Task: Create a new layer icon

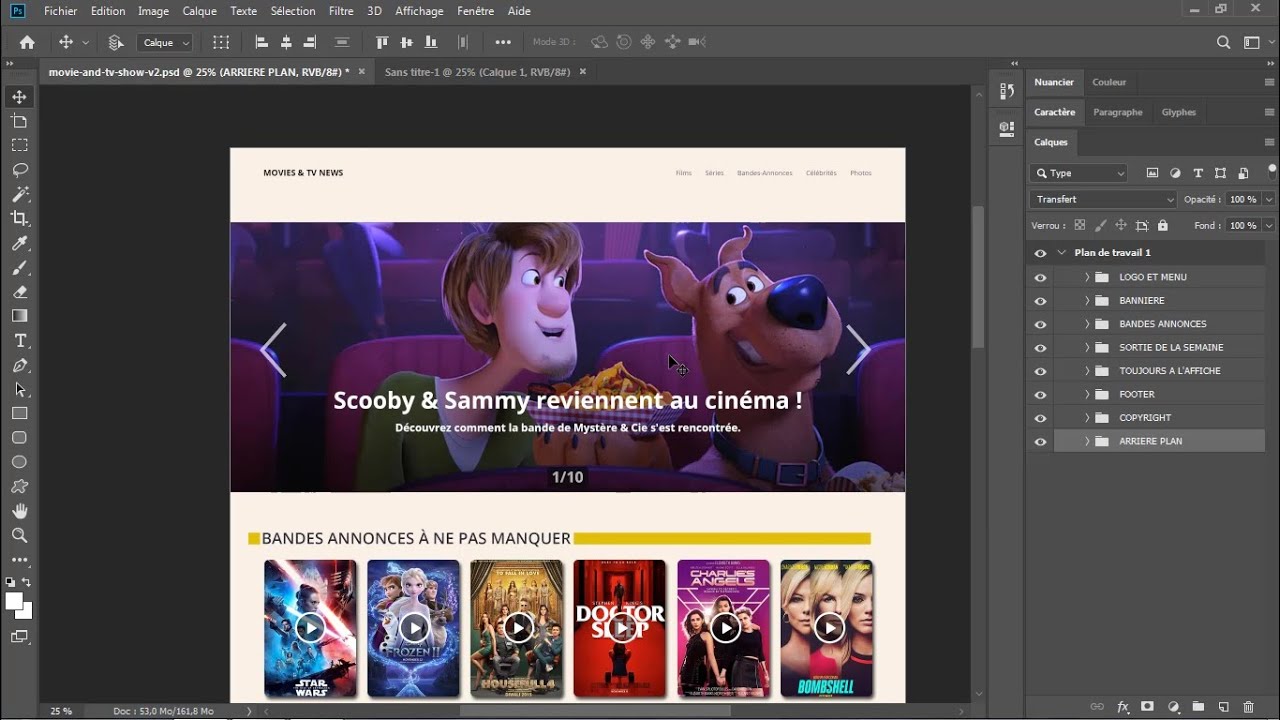Action: point(1223,707)
